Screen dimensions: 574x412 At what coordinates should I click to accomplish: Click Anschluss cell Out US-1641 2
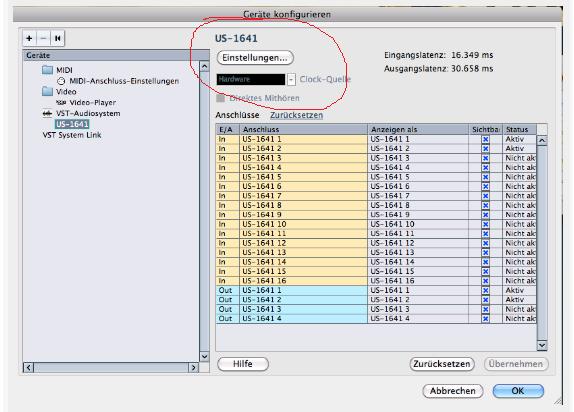[x=303, y=300]
